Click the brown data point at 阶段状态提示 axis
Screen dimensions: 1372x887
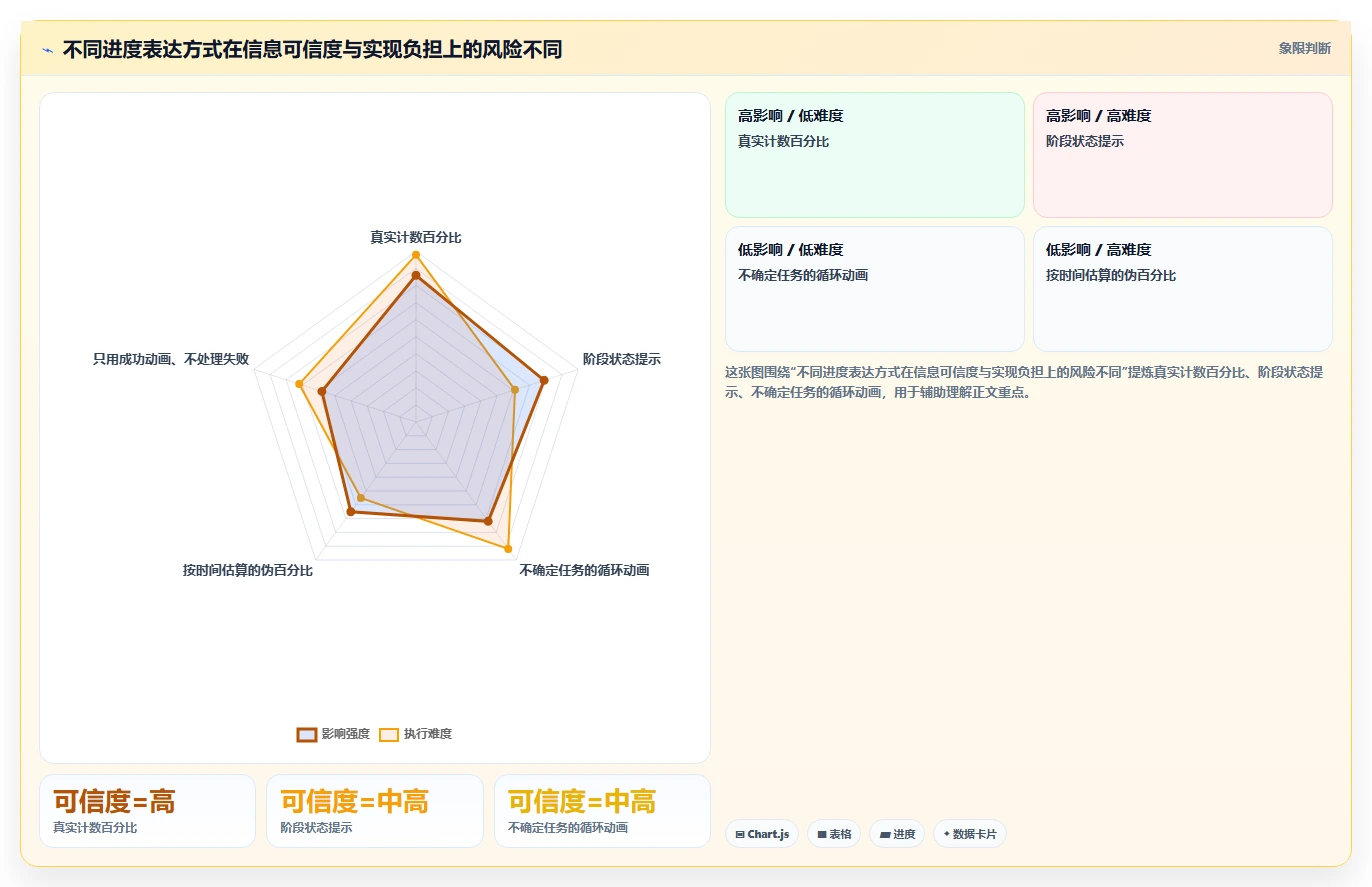(x=544, y=380)
